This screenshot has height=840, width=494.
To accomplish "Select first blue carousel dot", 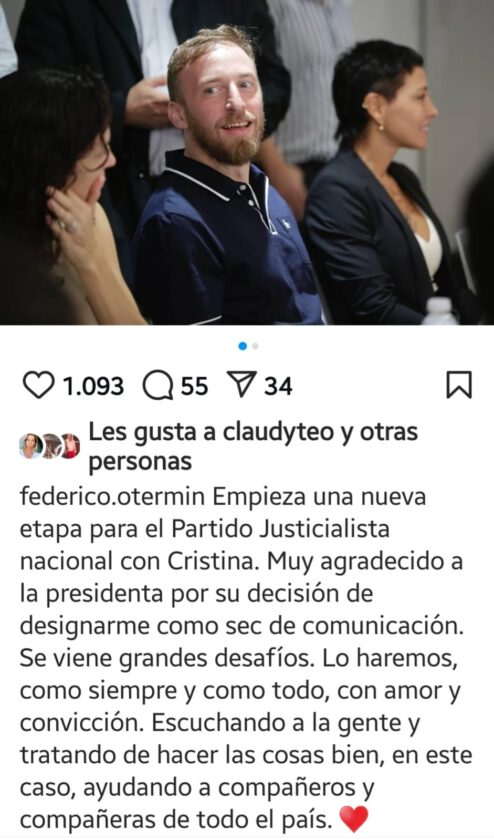I will [x=243, y=346].
